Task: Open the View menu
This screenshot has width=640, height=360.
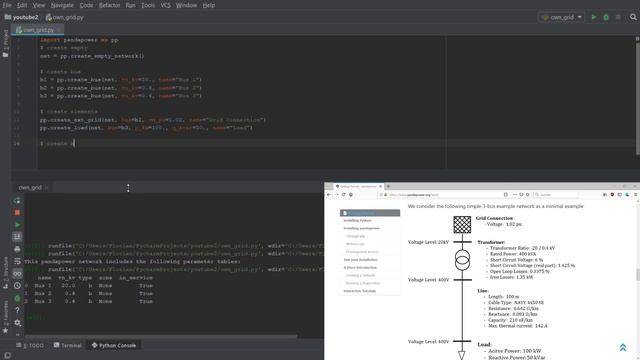Action: [39, 5]
